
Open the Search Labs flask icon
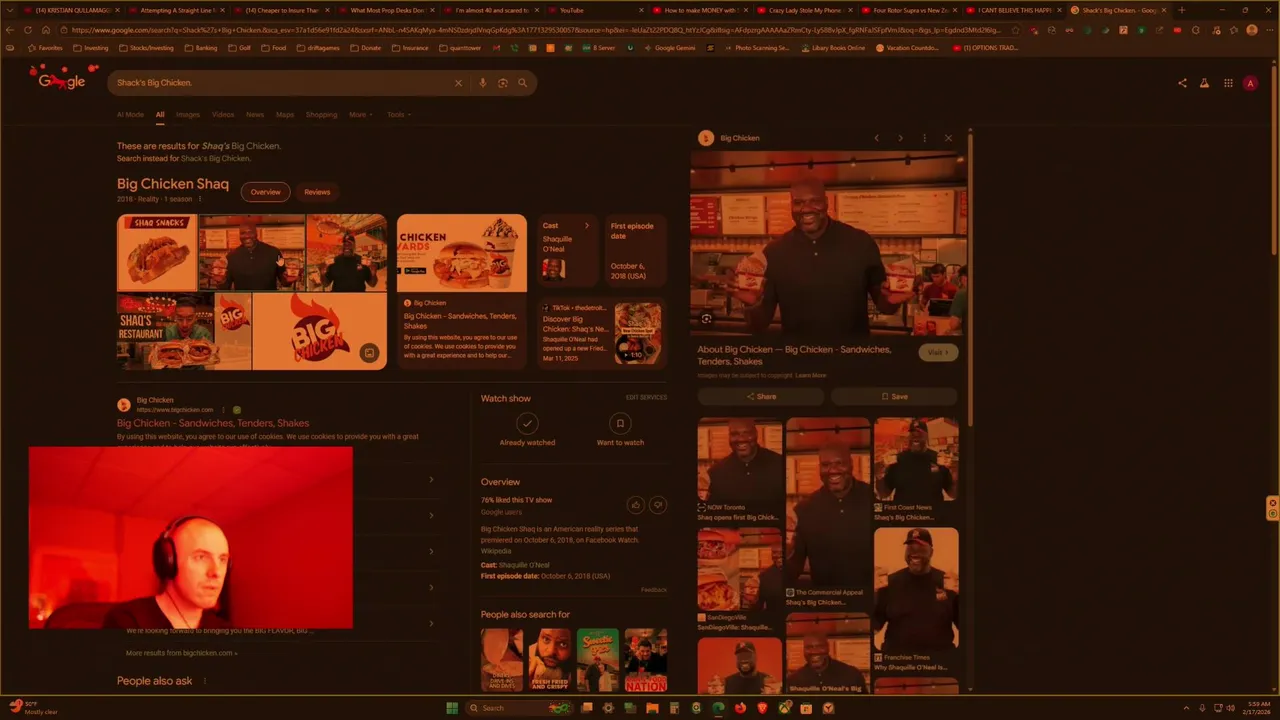[x=1204, y=83]
